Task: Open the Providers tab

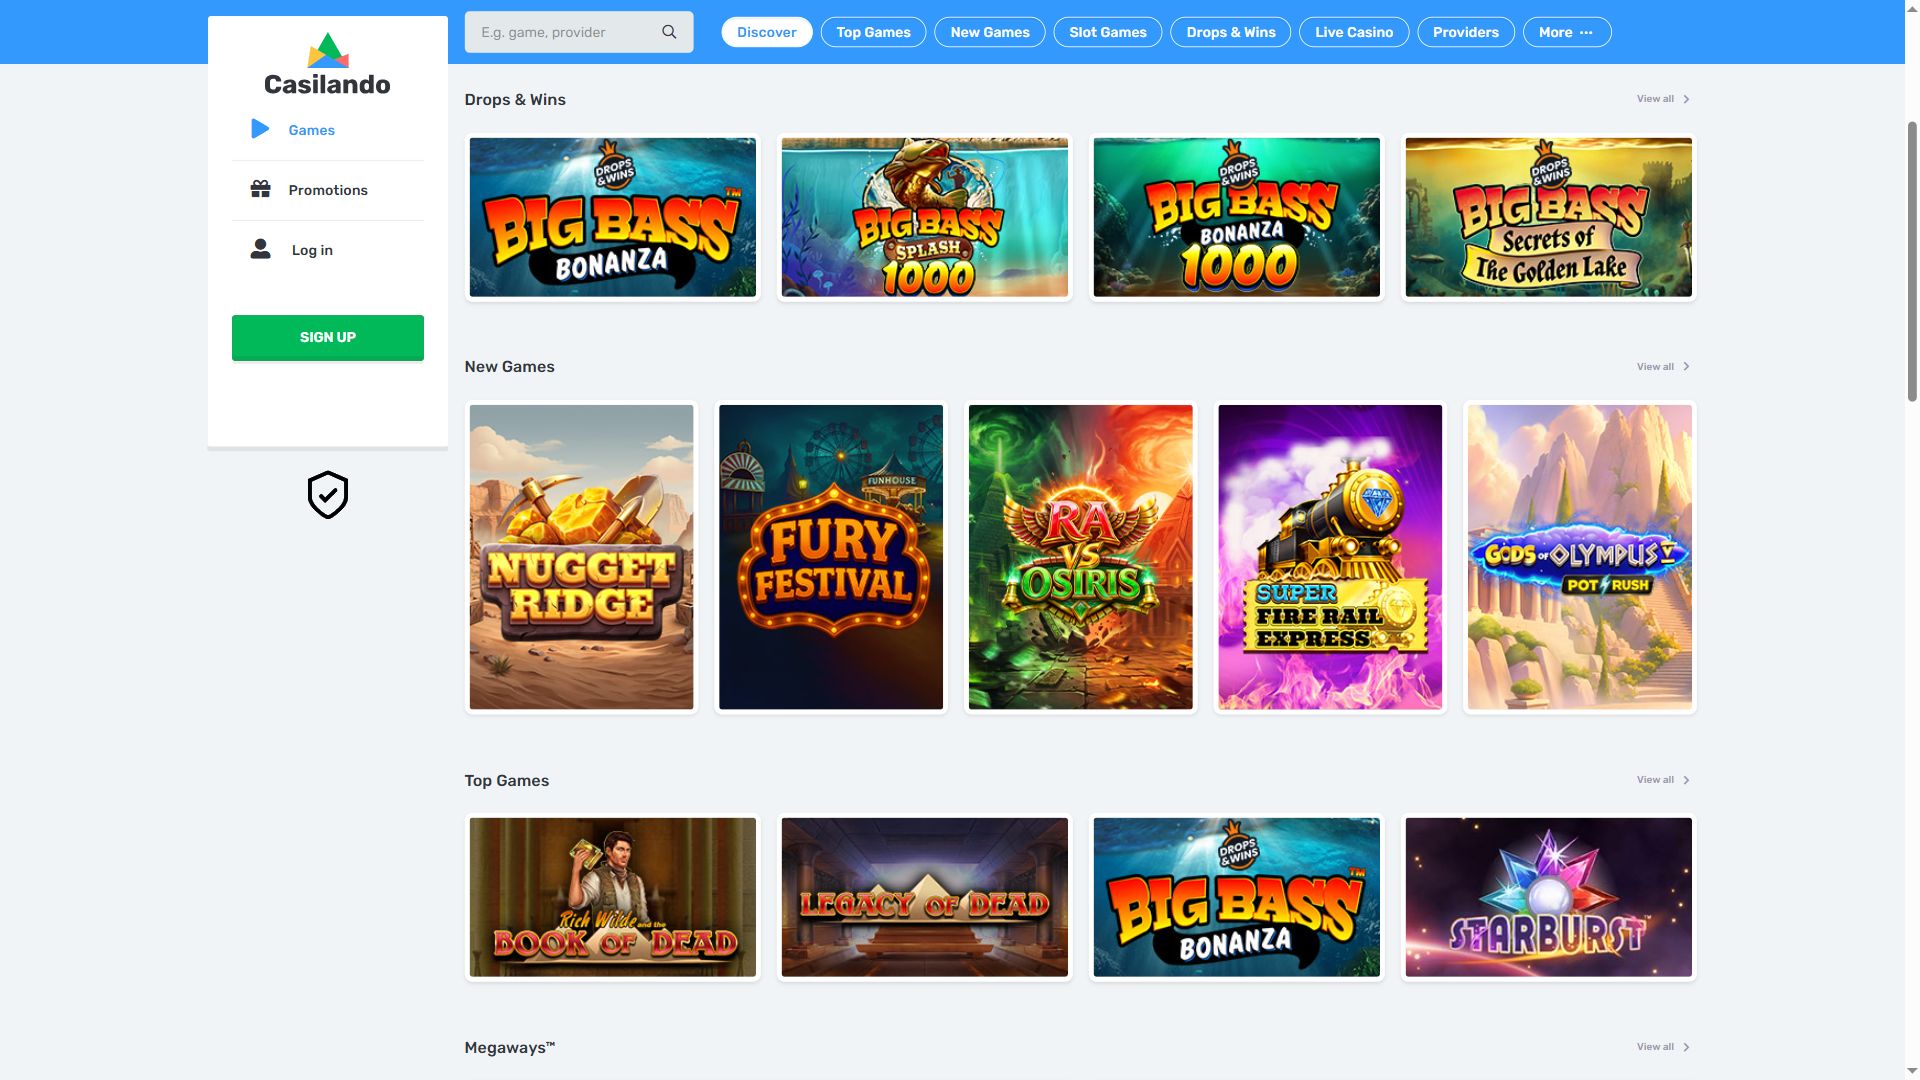Action: point(1465,32)
